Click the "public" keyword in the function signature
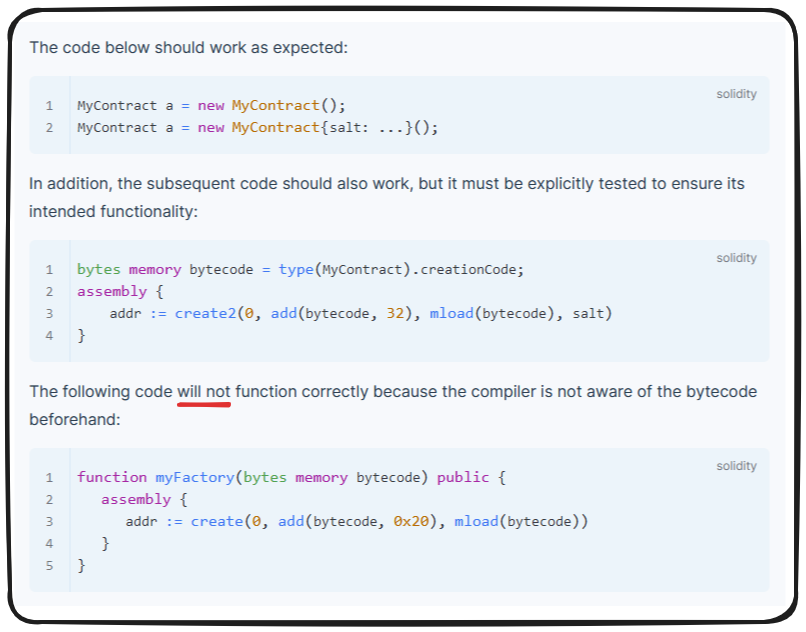The width and height of the screenshot is (806, 632). pos(463,477)
